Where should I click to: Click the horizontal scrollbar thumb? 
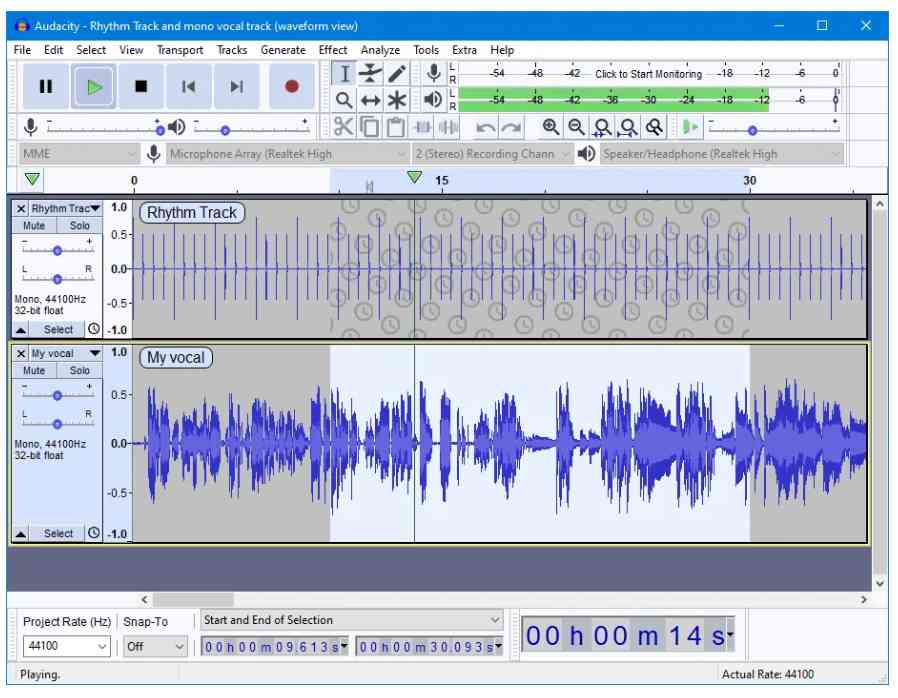[x=192, y=600]
